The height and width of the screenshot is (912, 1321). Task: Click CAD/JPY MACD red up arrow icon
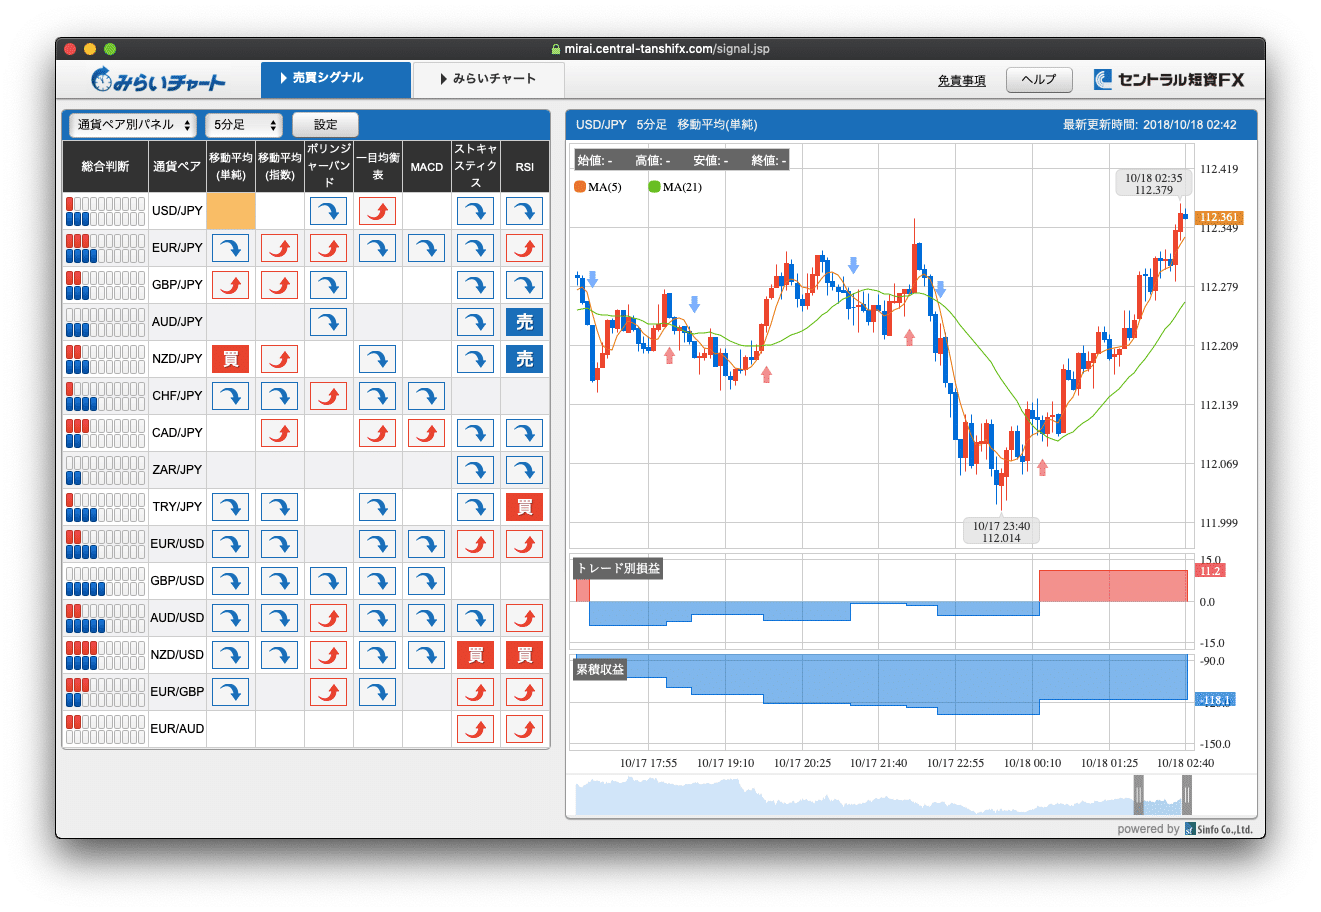pos(426,433)
